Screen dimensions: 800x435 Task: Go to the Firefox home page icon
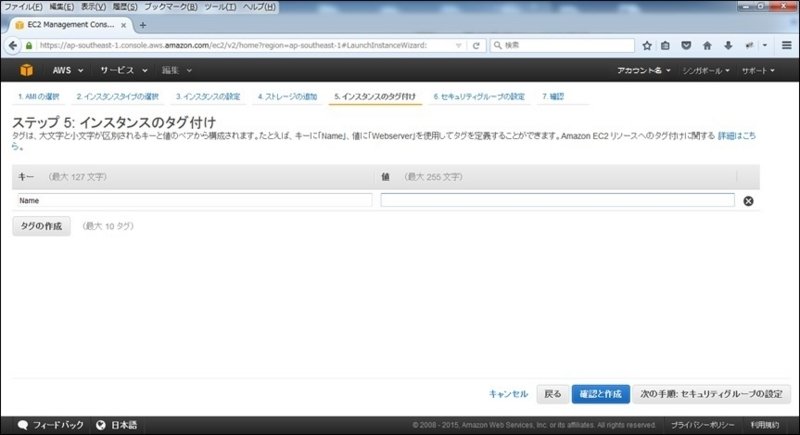(x=707, y=45)
